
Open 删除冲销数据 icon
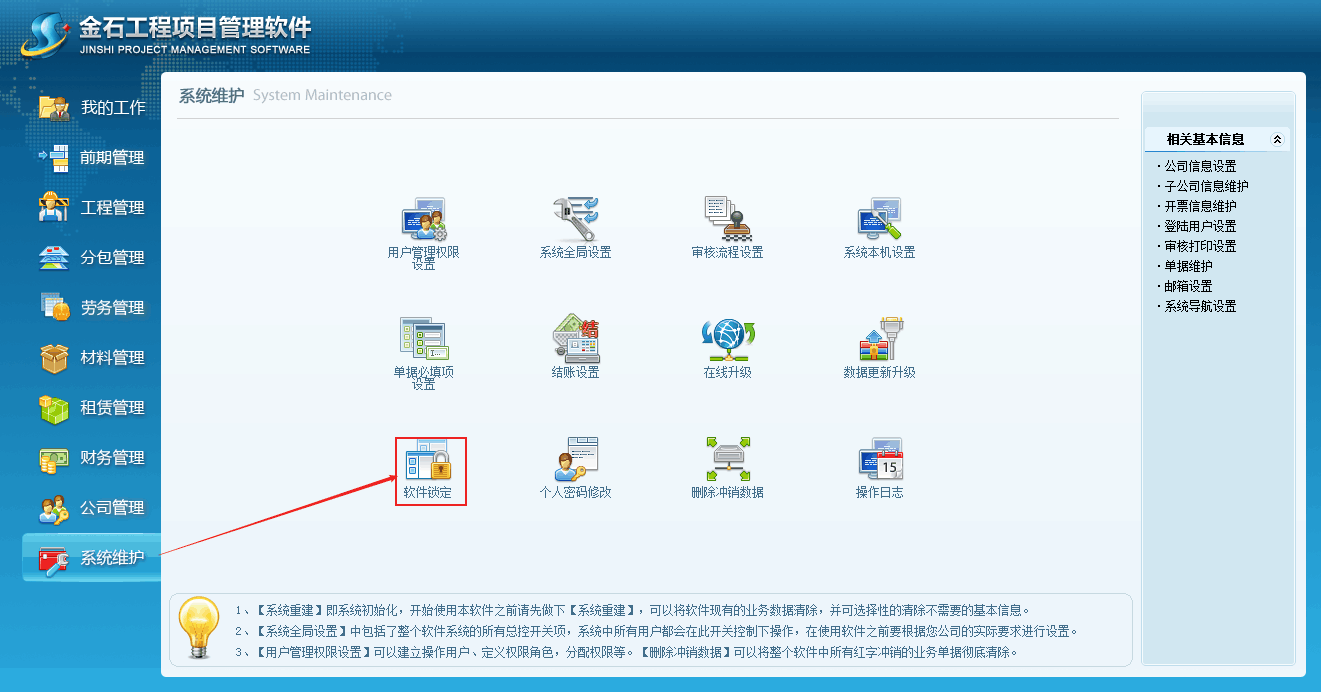coord(727,460)
